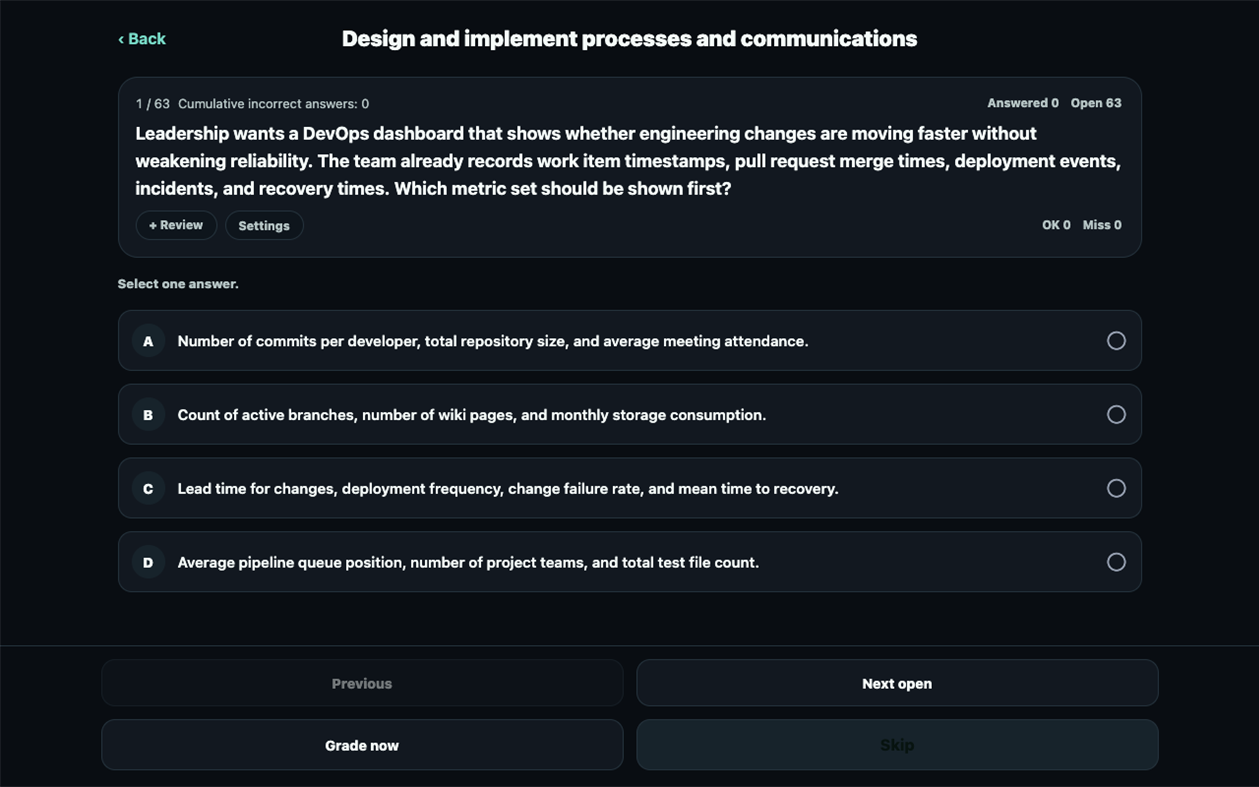Click the Skip button

pyautogui.click(x=897, y=745)
